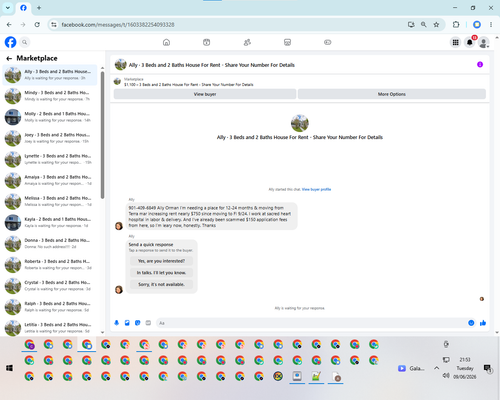Open the Gaming icon in top nav
The image size is (500, 400).
click(328, 42)
